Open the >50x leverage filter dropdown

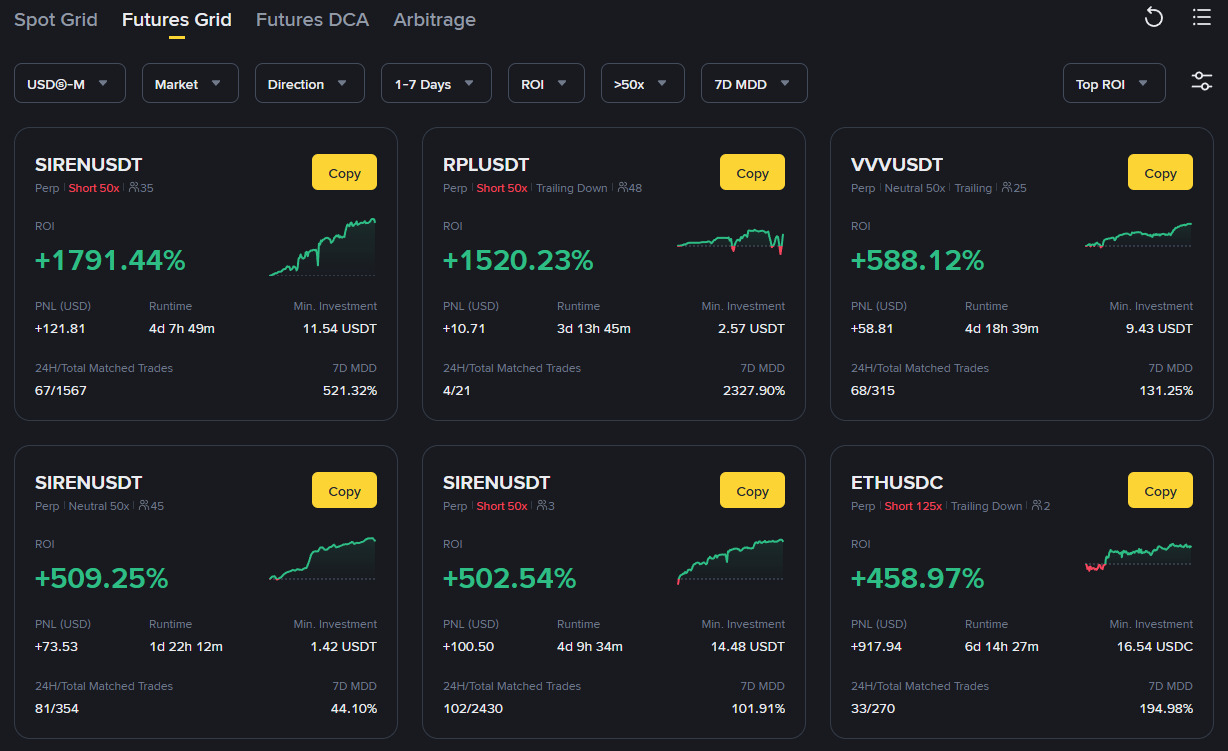pyautogui.click(x=642, y=82)
